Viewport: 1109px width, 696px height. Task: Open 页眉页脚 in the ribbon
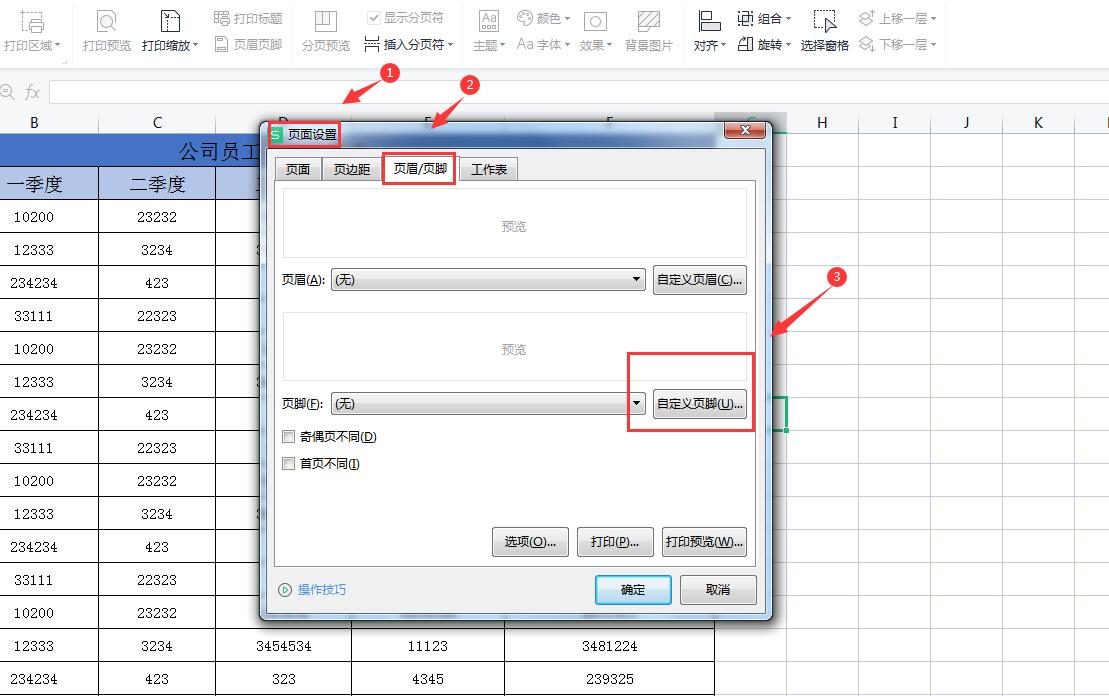pos(248,45)
